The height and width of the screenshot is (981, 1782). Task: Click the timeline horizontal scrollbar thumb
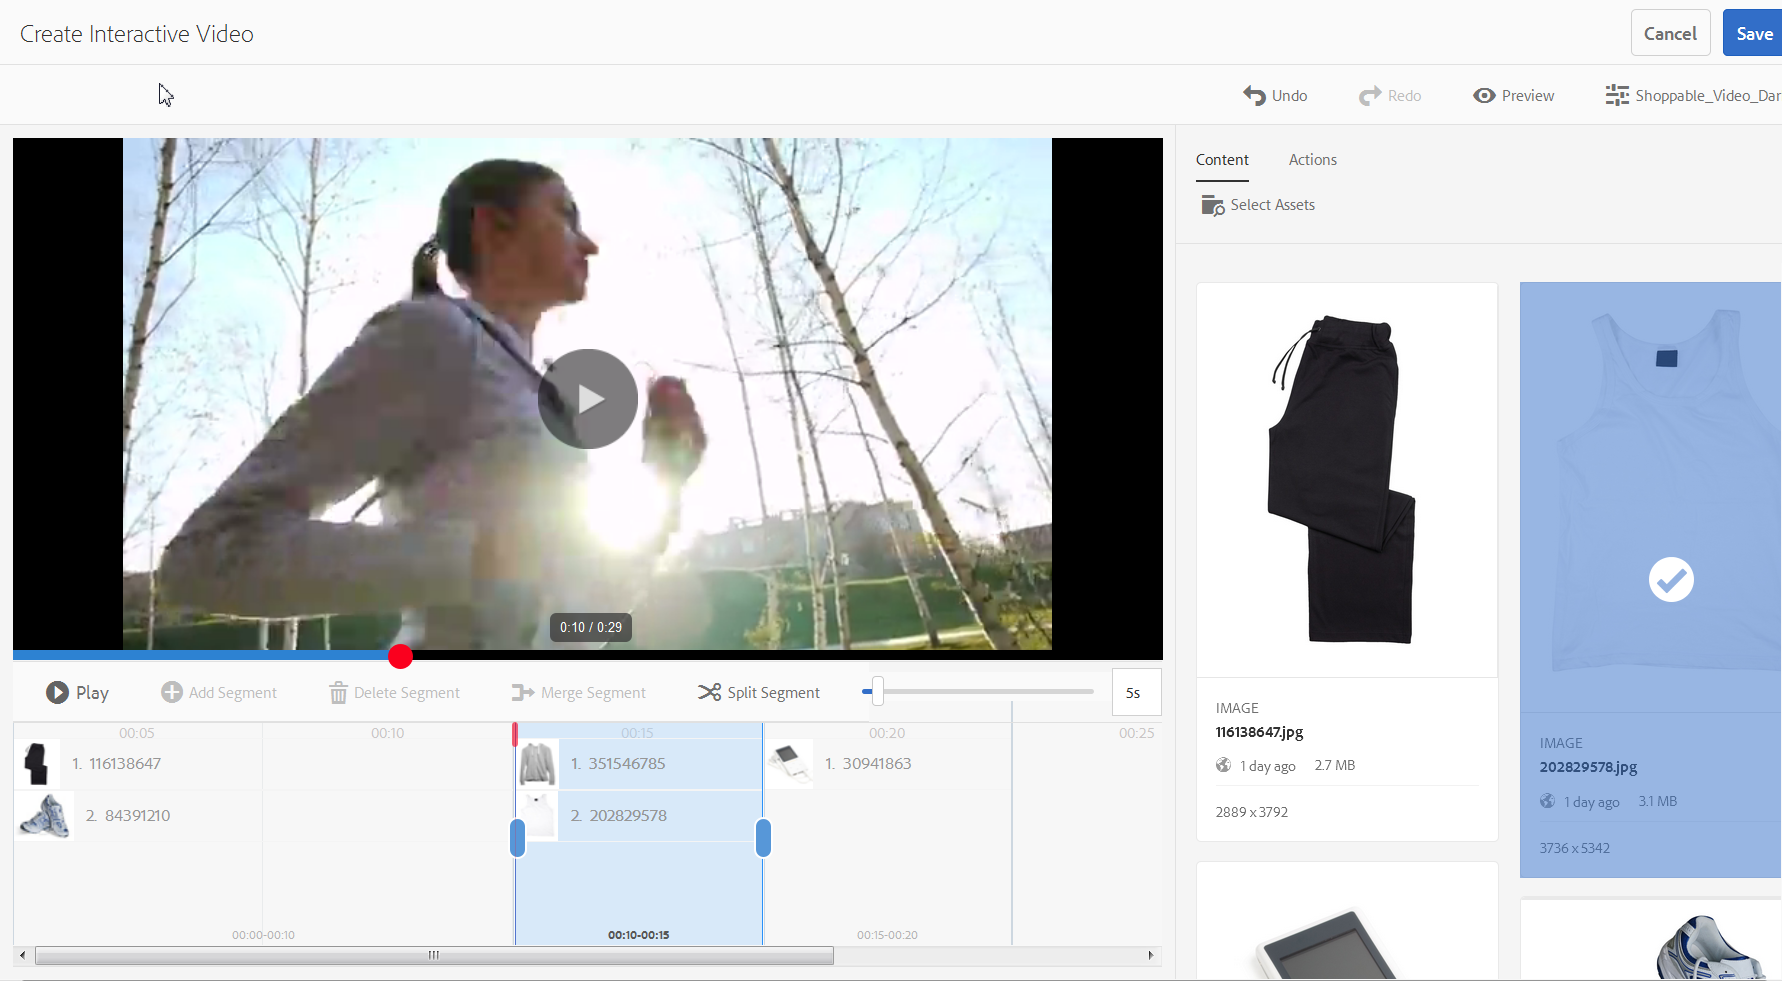pos(434,955)
